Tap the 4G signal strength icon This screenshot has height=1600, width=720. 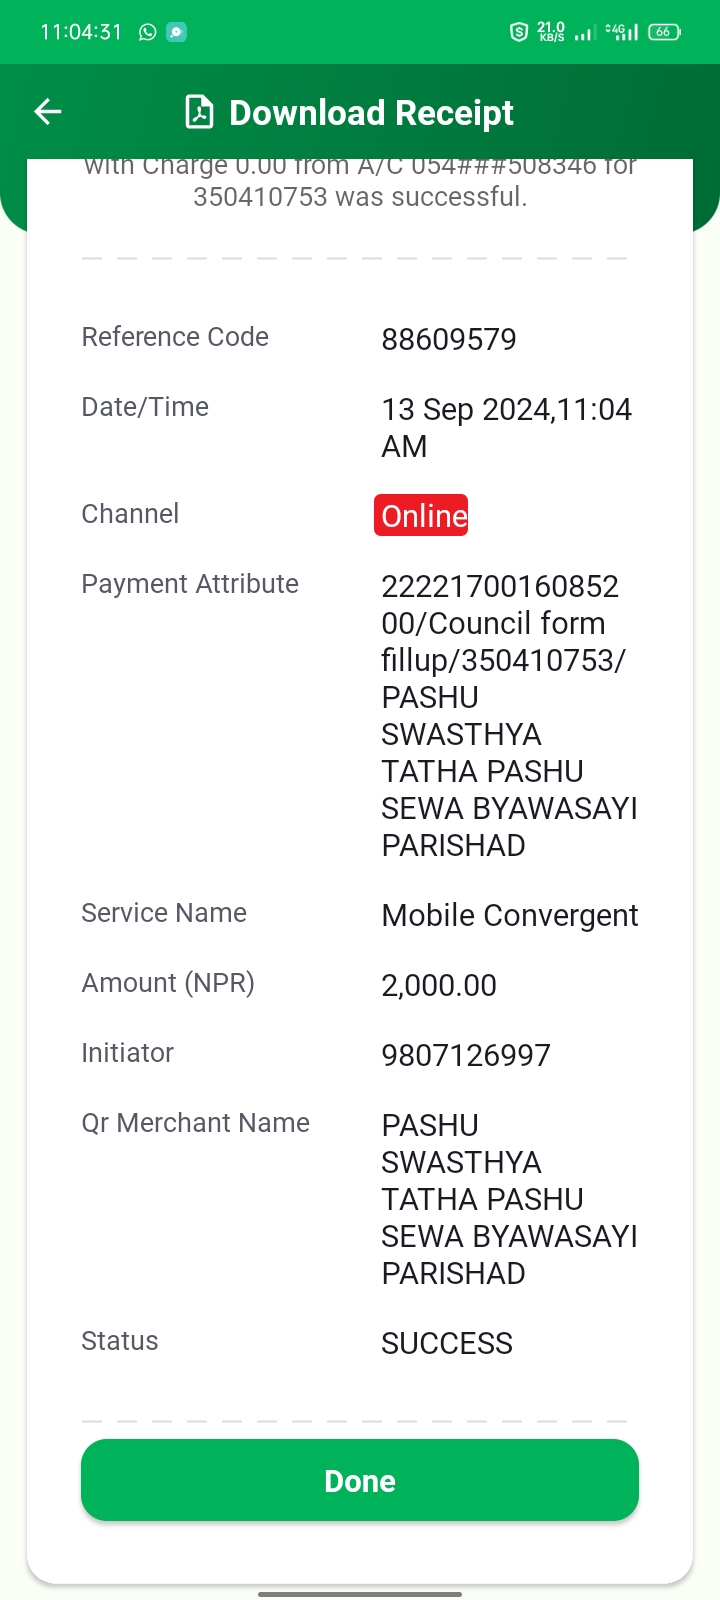622,32
